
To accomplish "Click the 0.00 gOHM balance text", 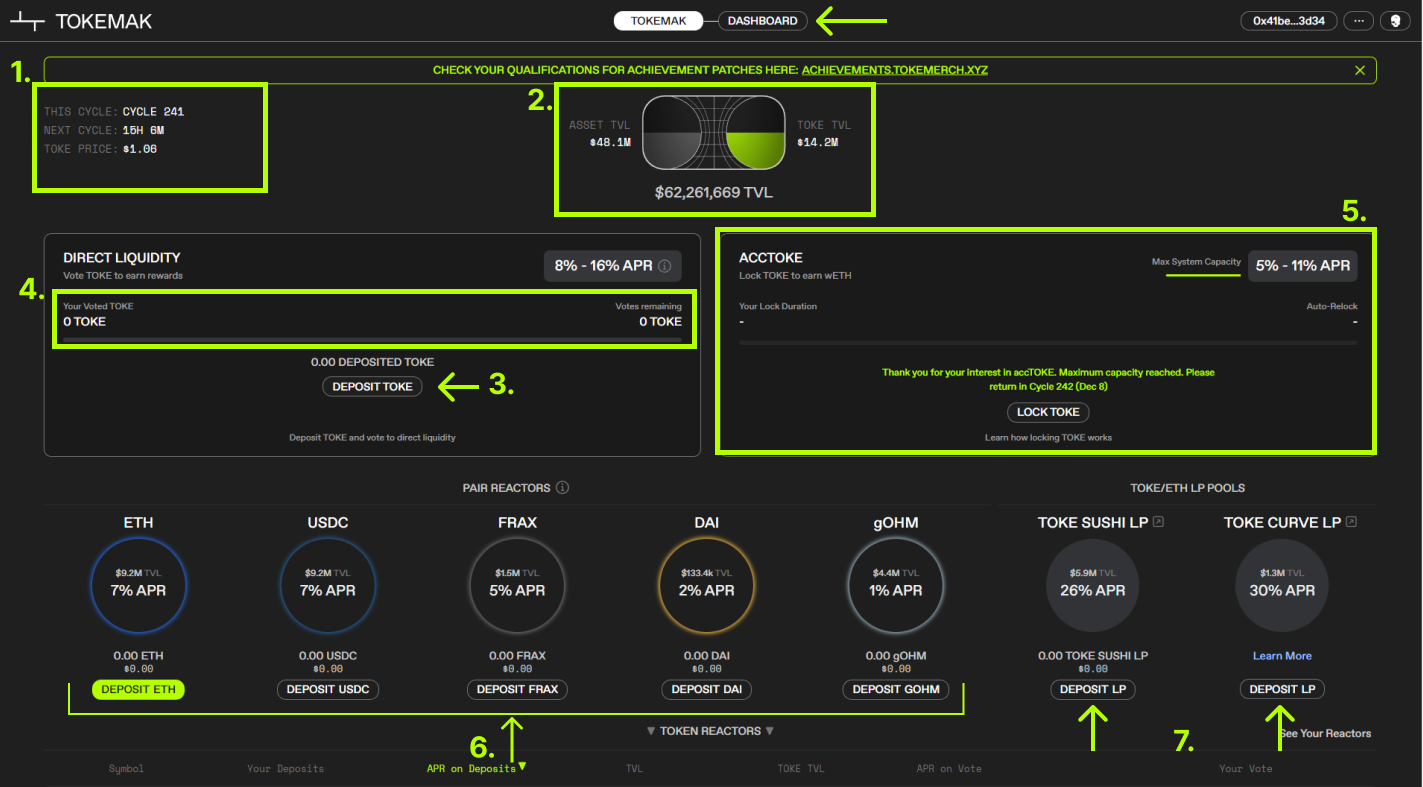I will (x=895, y=656).
